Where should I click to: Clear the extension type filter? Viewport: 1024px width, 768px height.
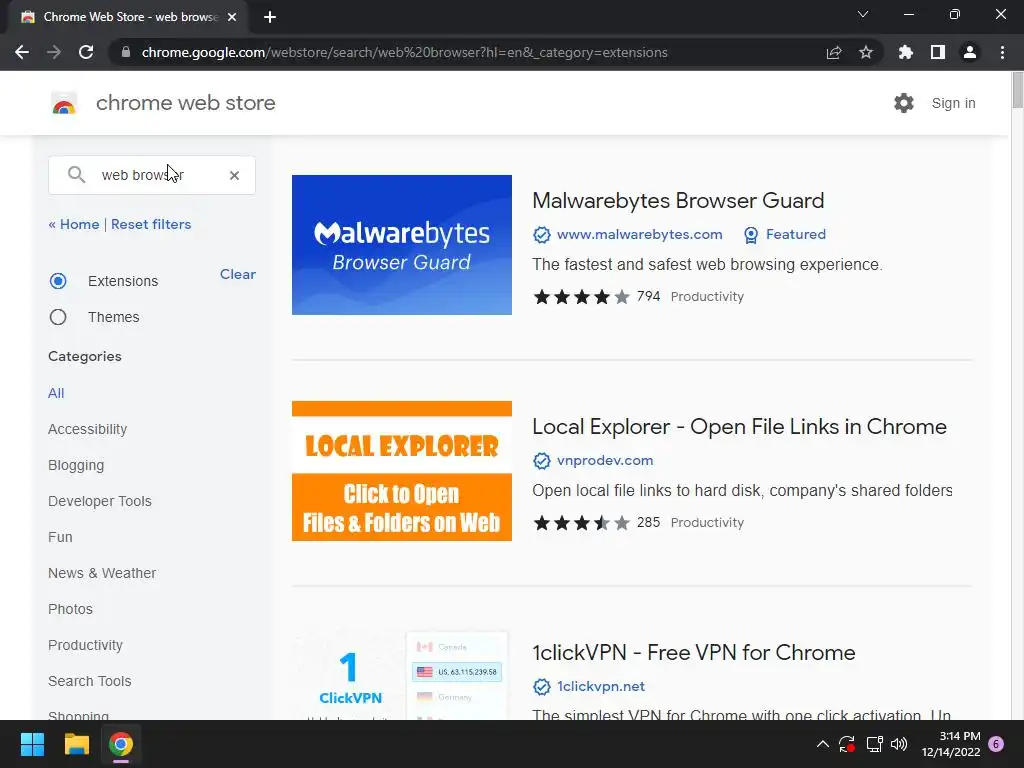click(238, 274)
